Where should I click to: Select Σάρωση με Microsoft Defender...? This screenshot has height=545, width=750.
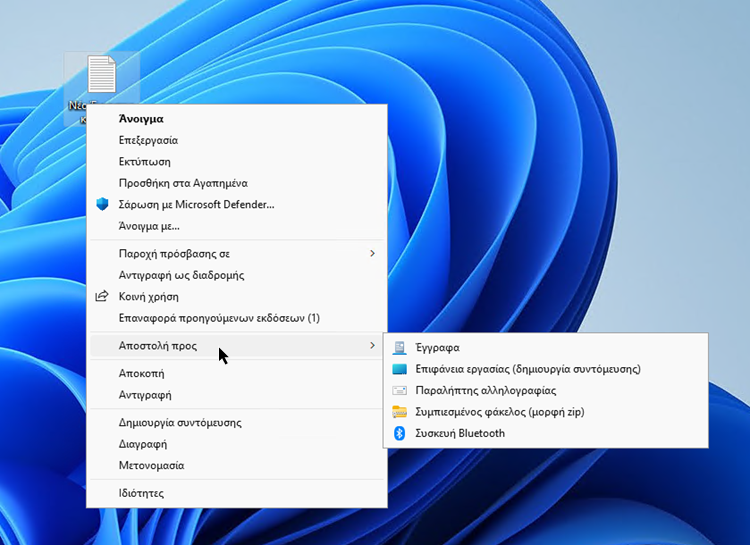click(x=237, y=204)
